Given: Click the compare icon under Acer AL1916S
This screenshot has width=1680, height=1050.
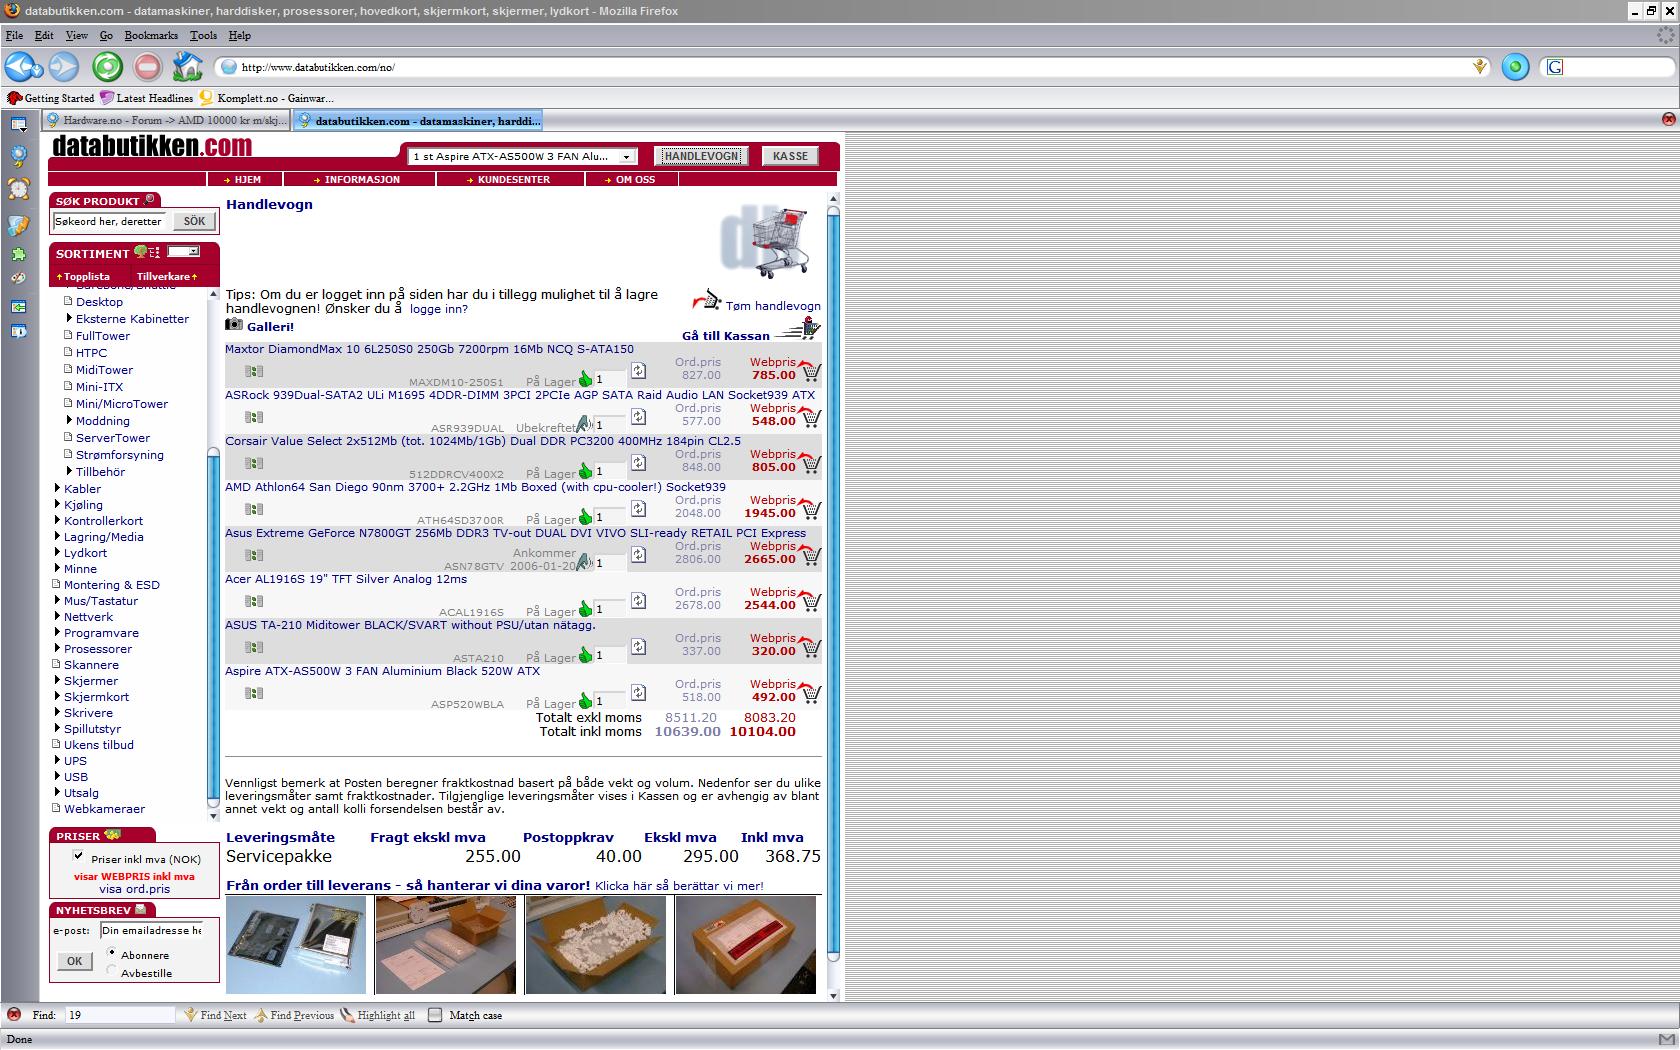Looking at the screenshot, I should pyautogui.click(x=254, y=601).
